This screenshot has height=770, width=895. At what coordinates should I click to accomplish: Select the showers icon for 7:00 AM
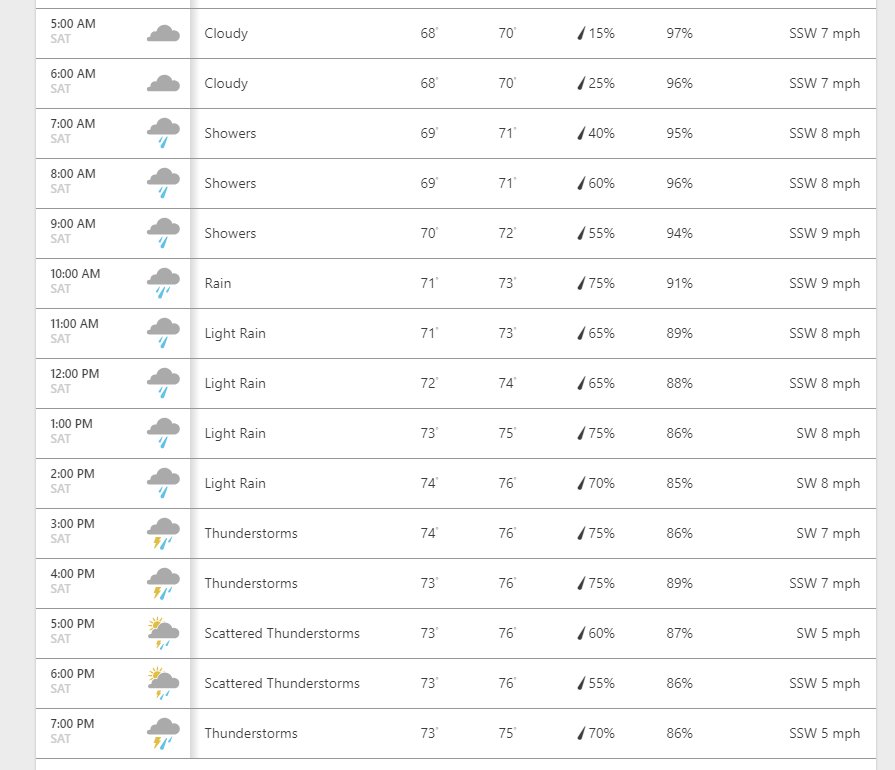coord(163,133)
